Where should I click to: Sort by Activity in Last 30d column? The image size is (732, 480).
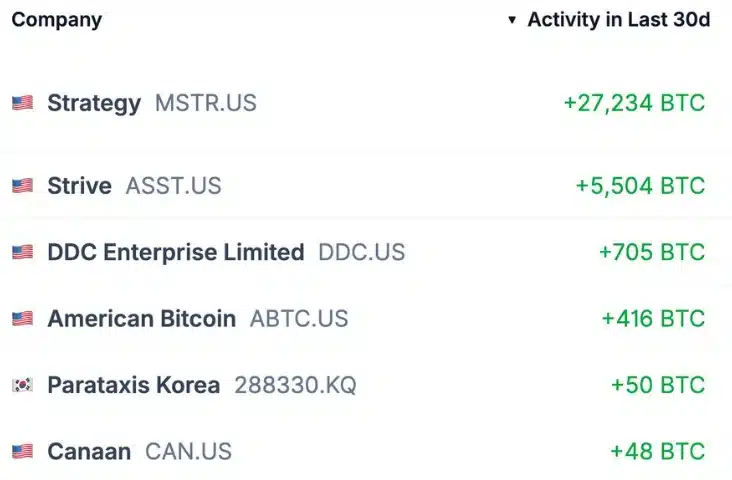618,20
